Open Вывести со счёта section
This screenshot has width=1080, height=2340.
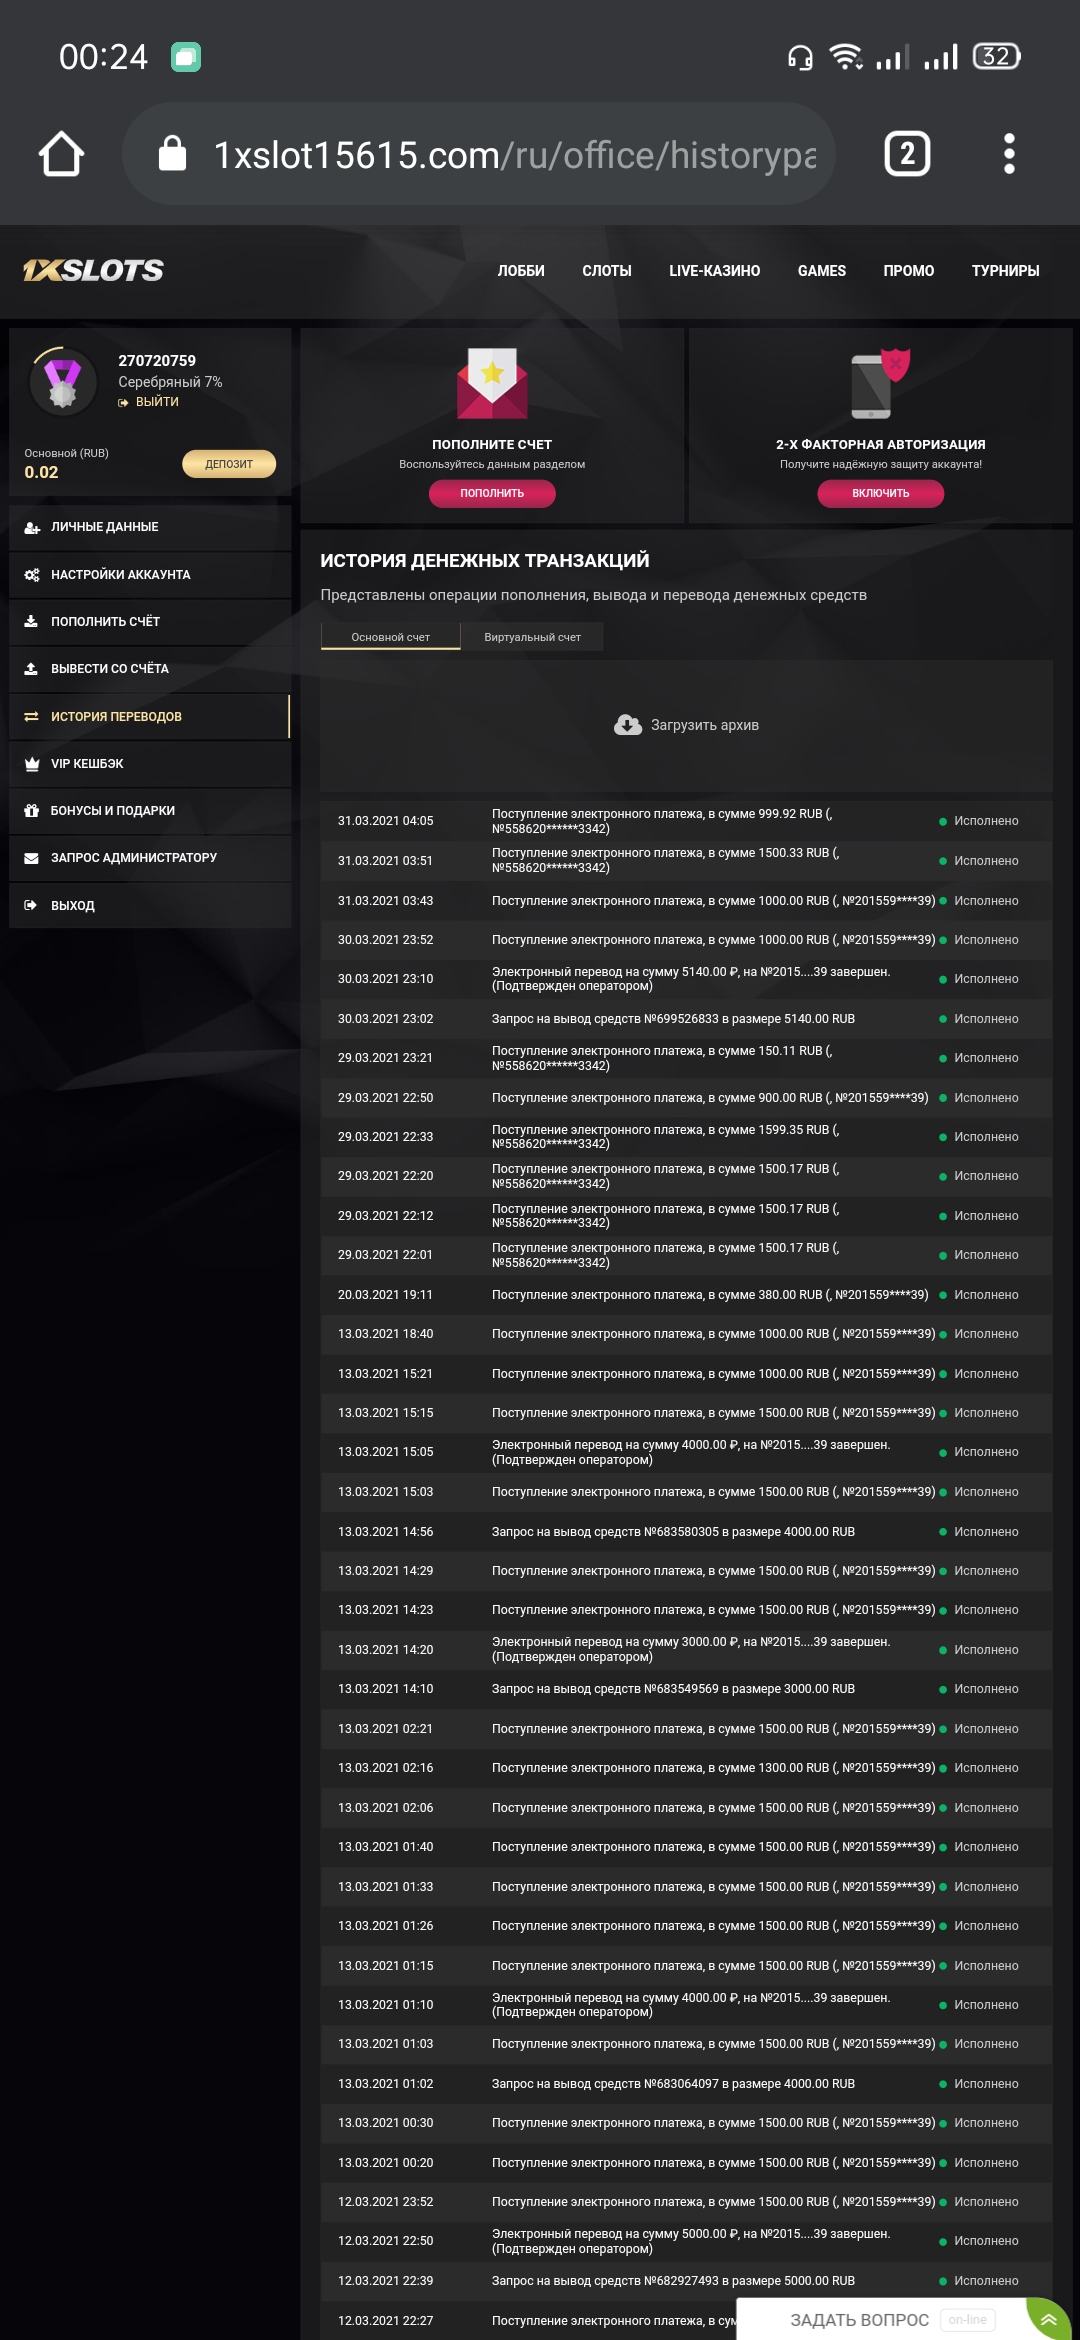(110, 669)
